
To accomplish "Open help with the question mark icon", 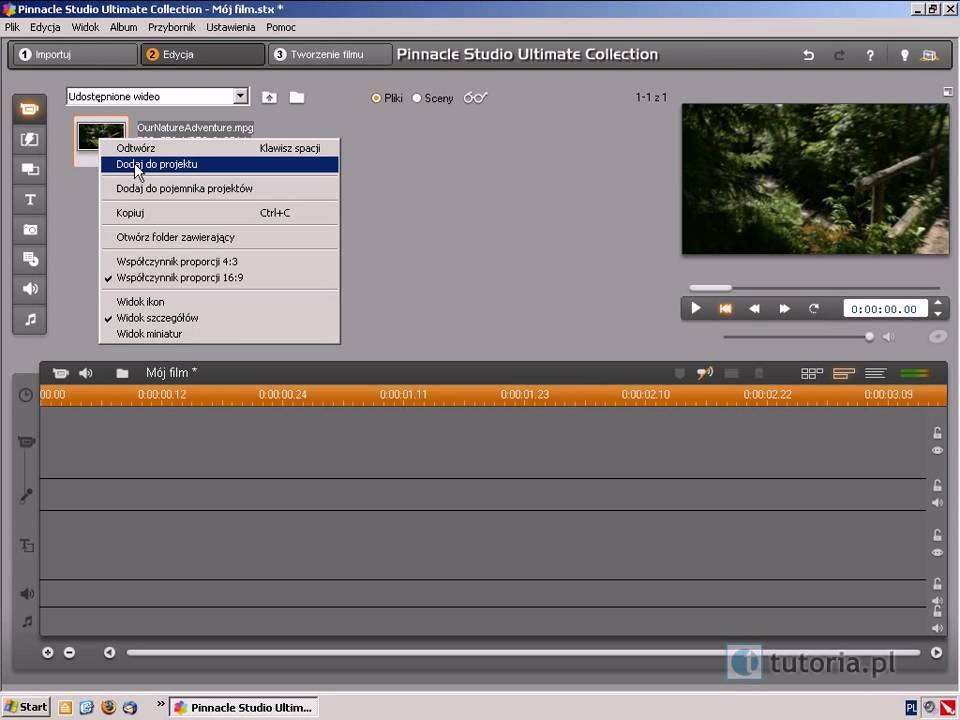I will 870,55.
